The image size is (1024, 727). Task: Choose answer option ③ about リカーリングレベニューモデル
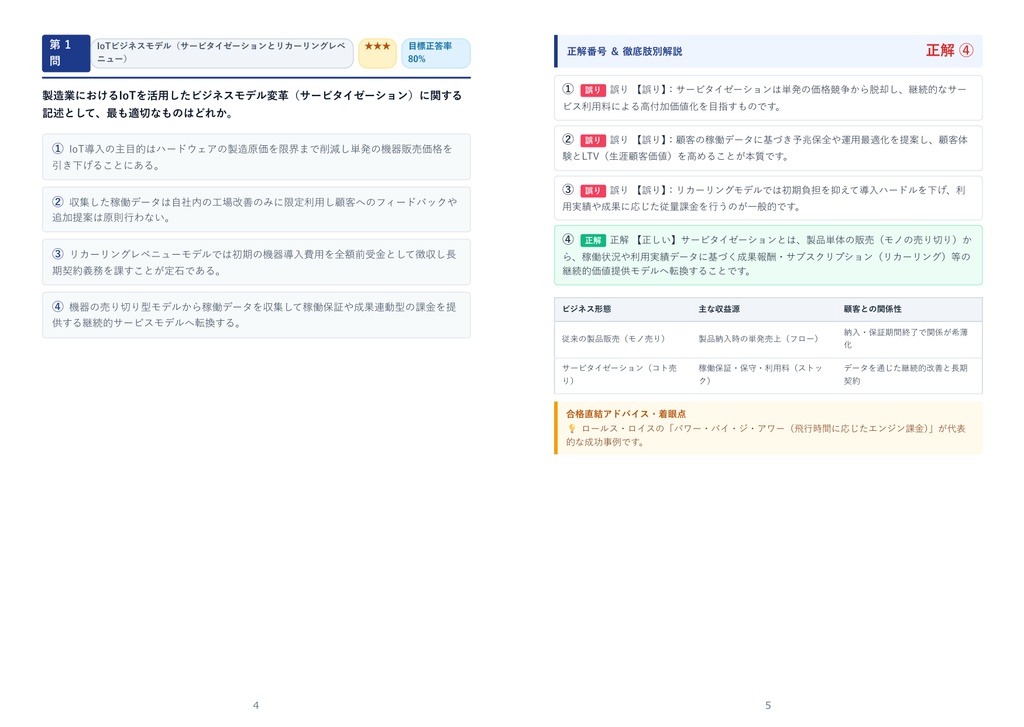click(x=256, y=262)
